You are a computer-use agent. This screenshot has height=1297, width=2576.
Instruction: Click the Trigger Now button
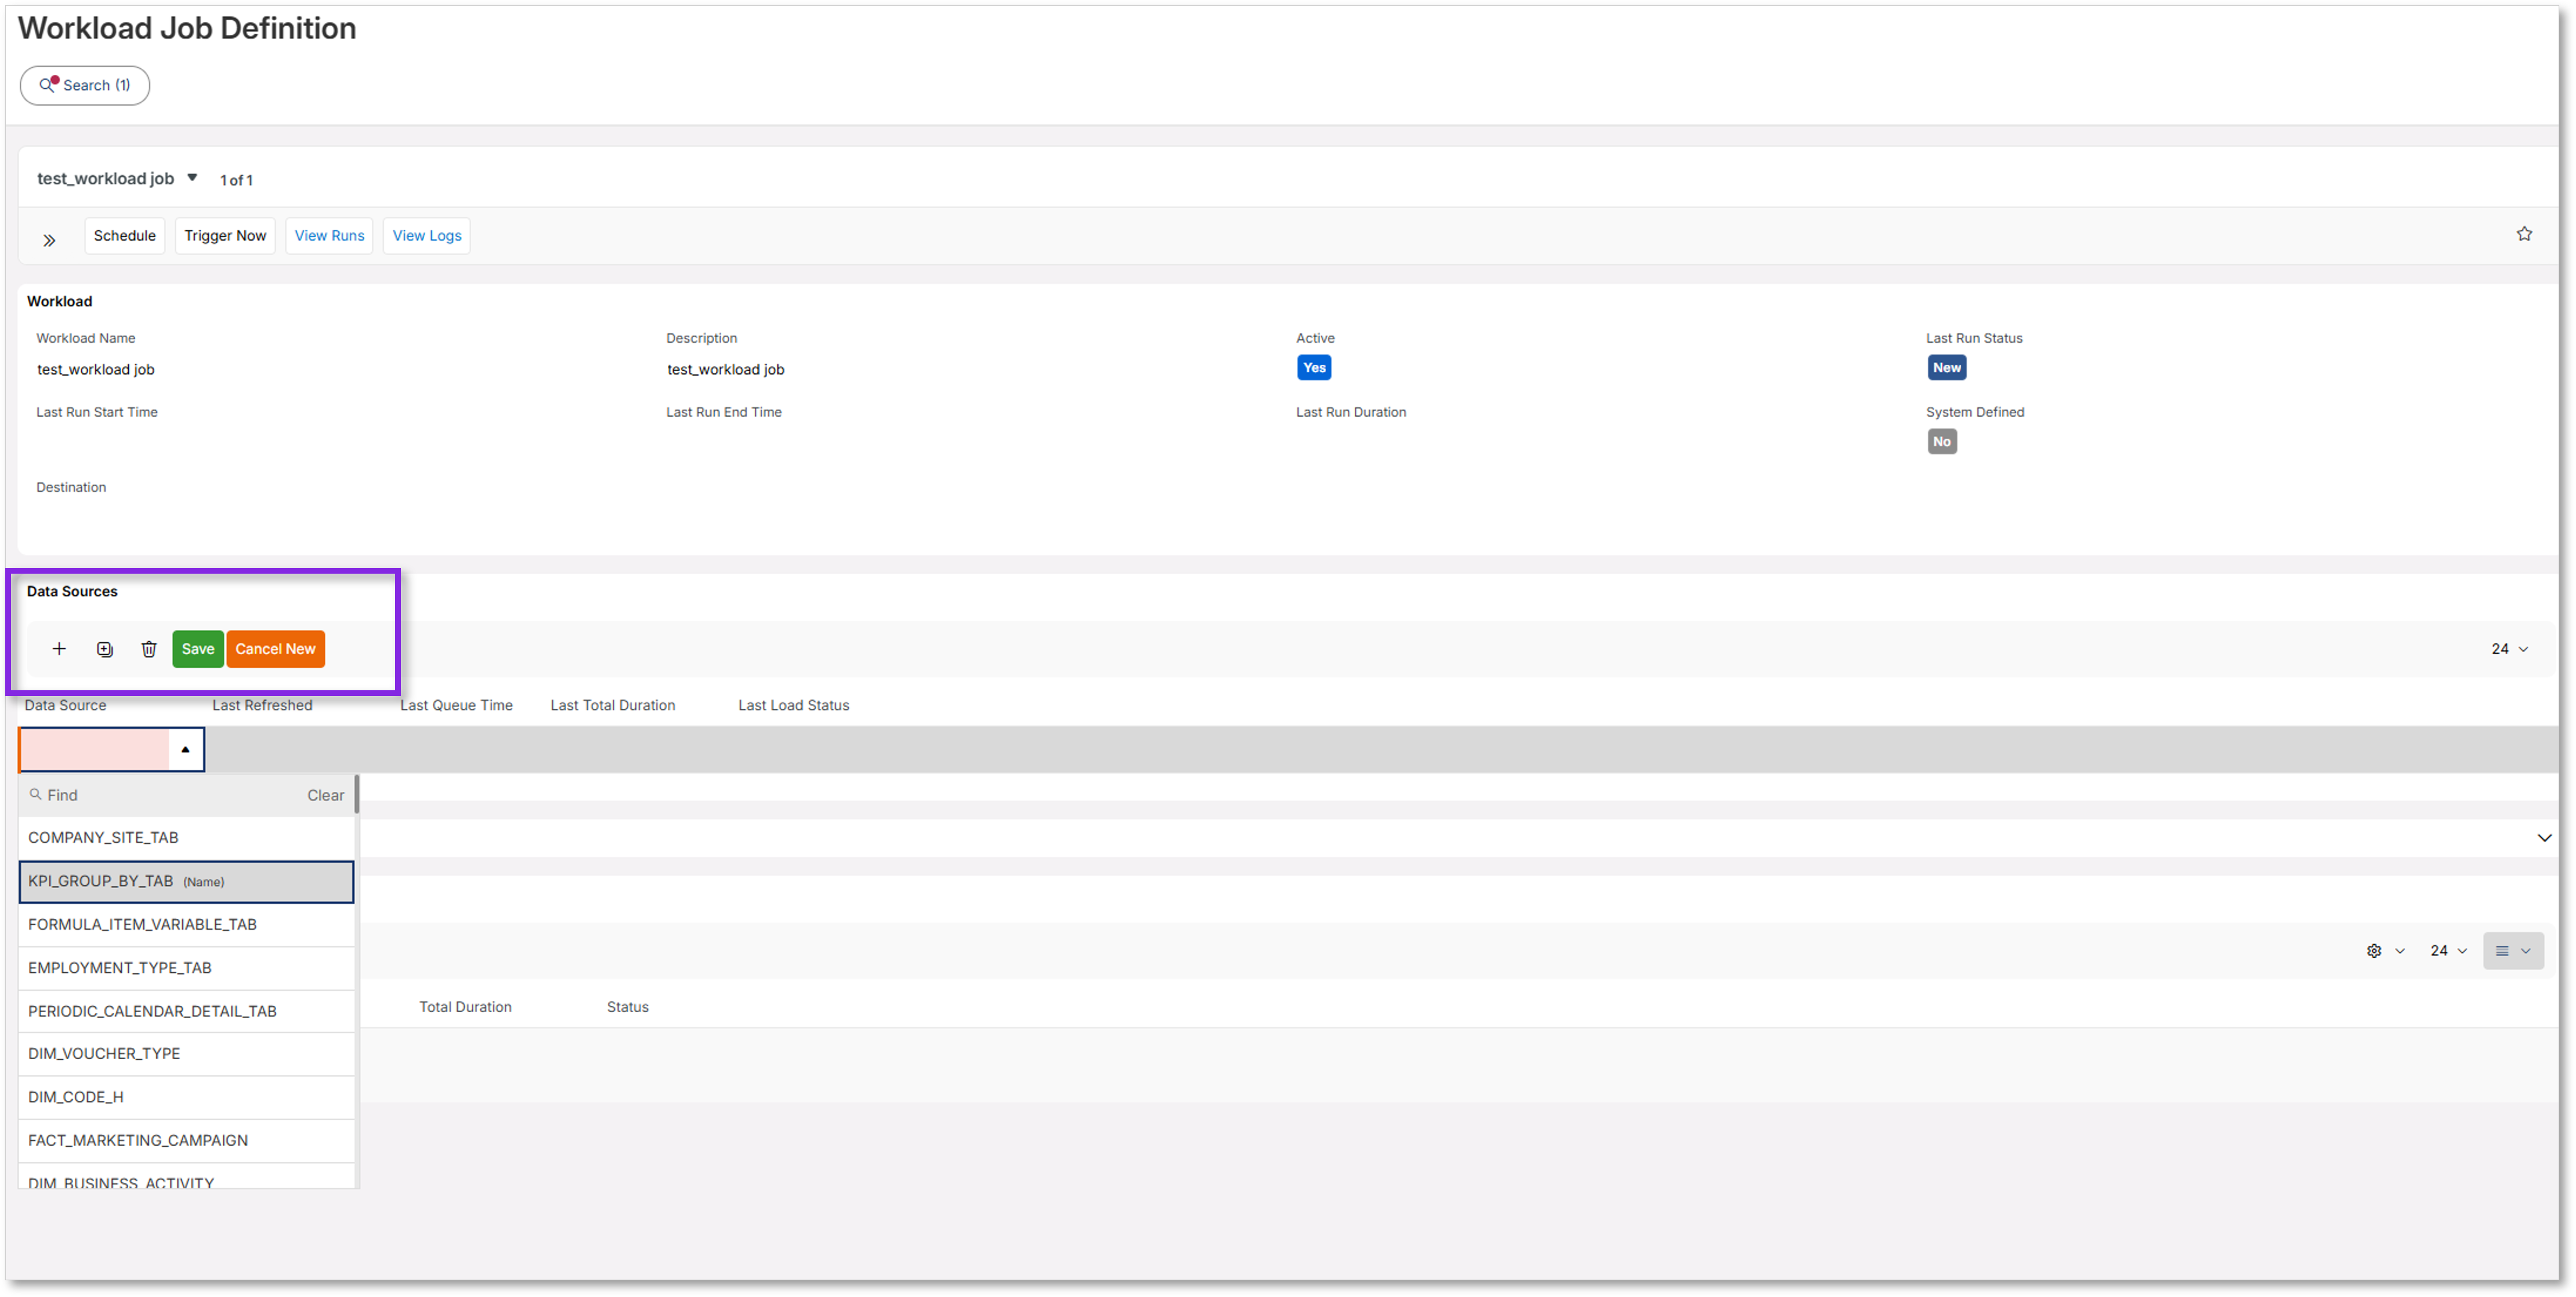(225, 236)
